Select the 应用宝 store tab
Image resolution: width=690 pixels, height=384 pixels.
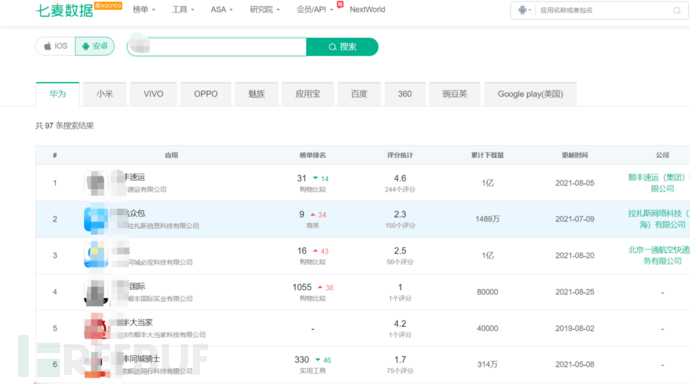click(308, 94)
